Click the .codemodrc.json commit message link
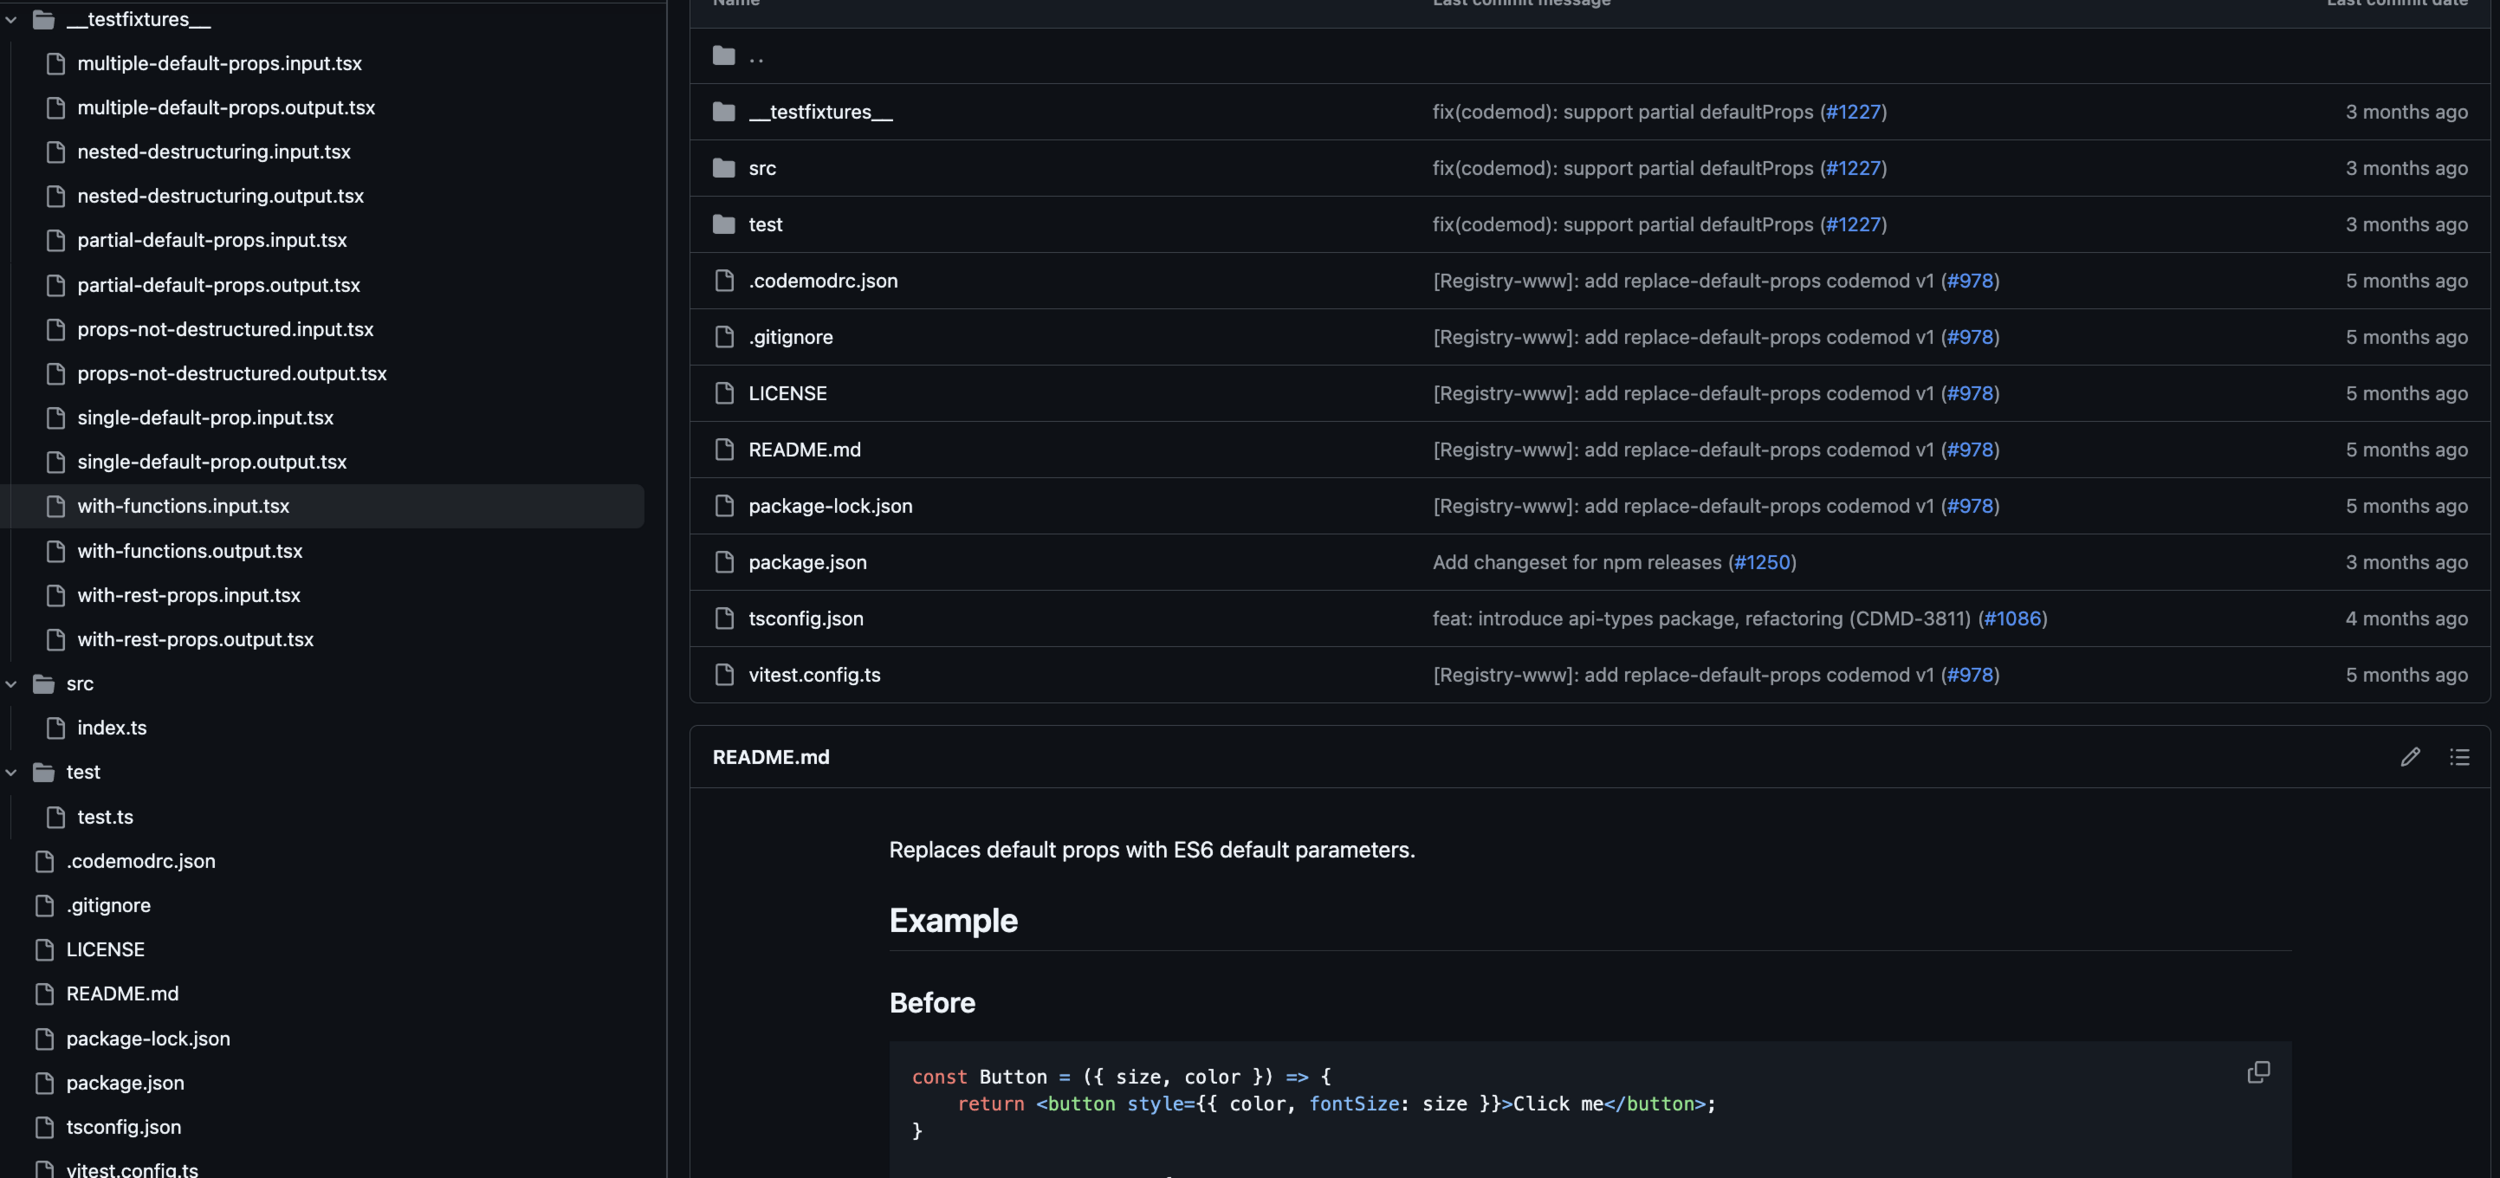 point(1683,281)
